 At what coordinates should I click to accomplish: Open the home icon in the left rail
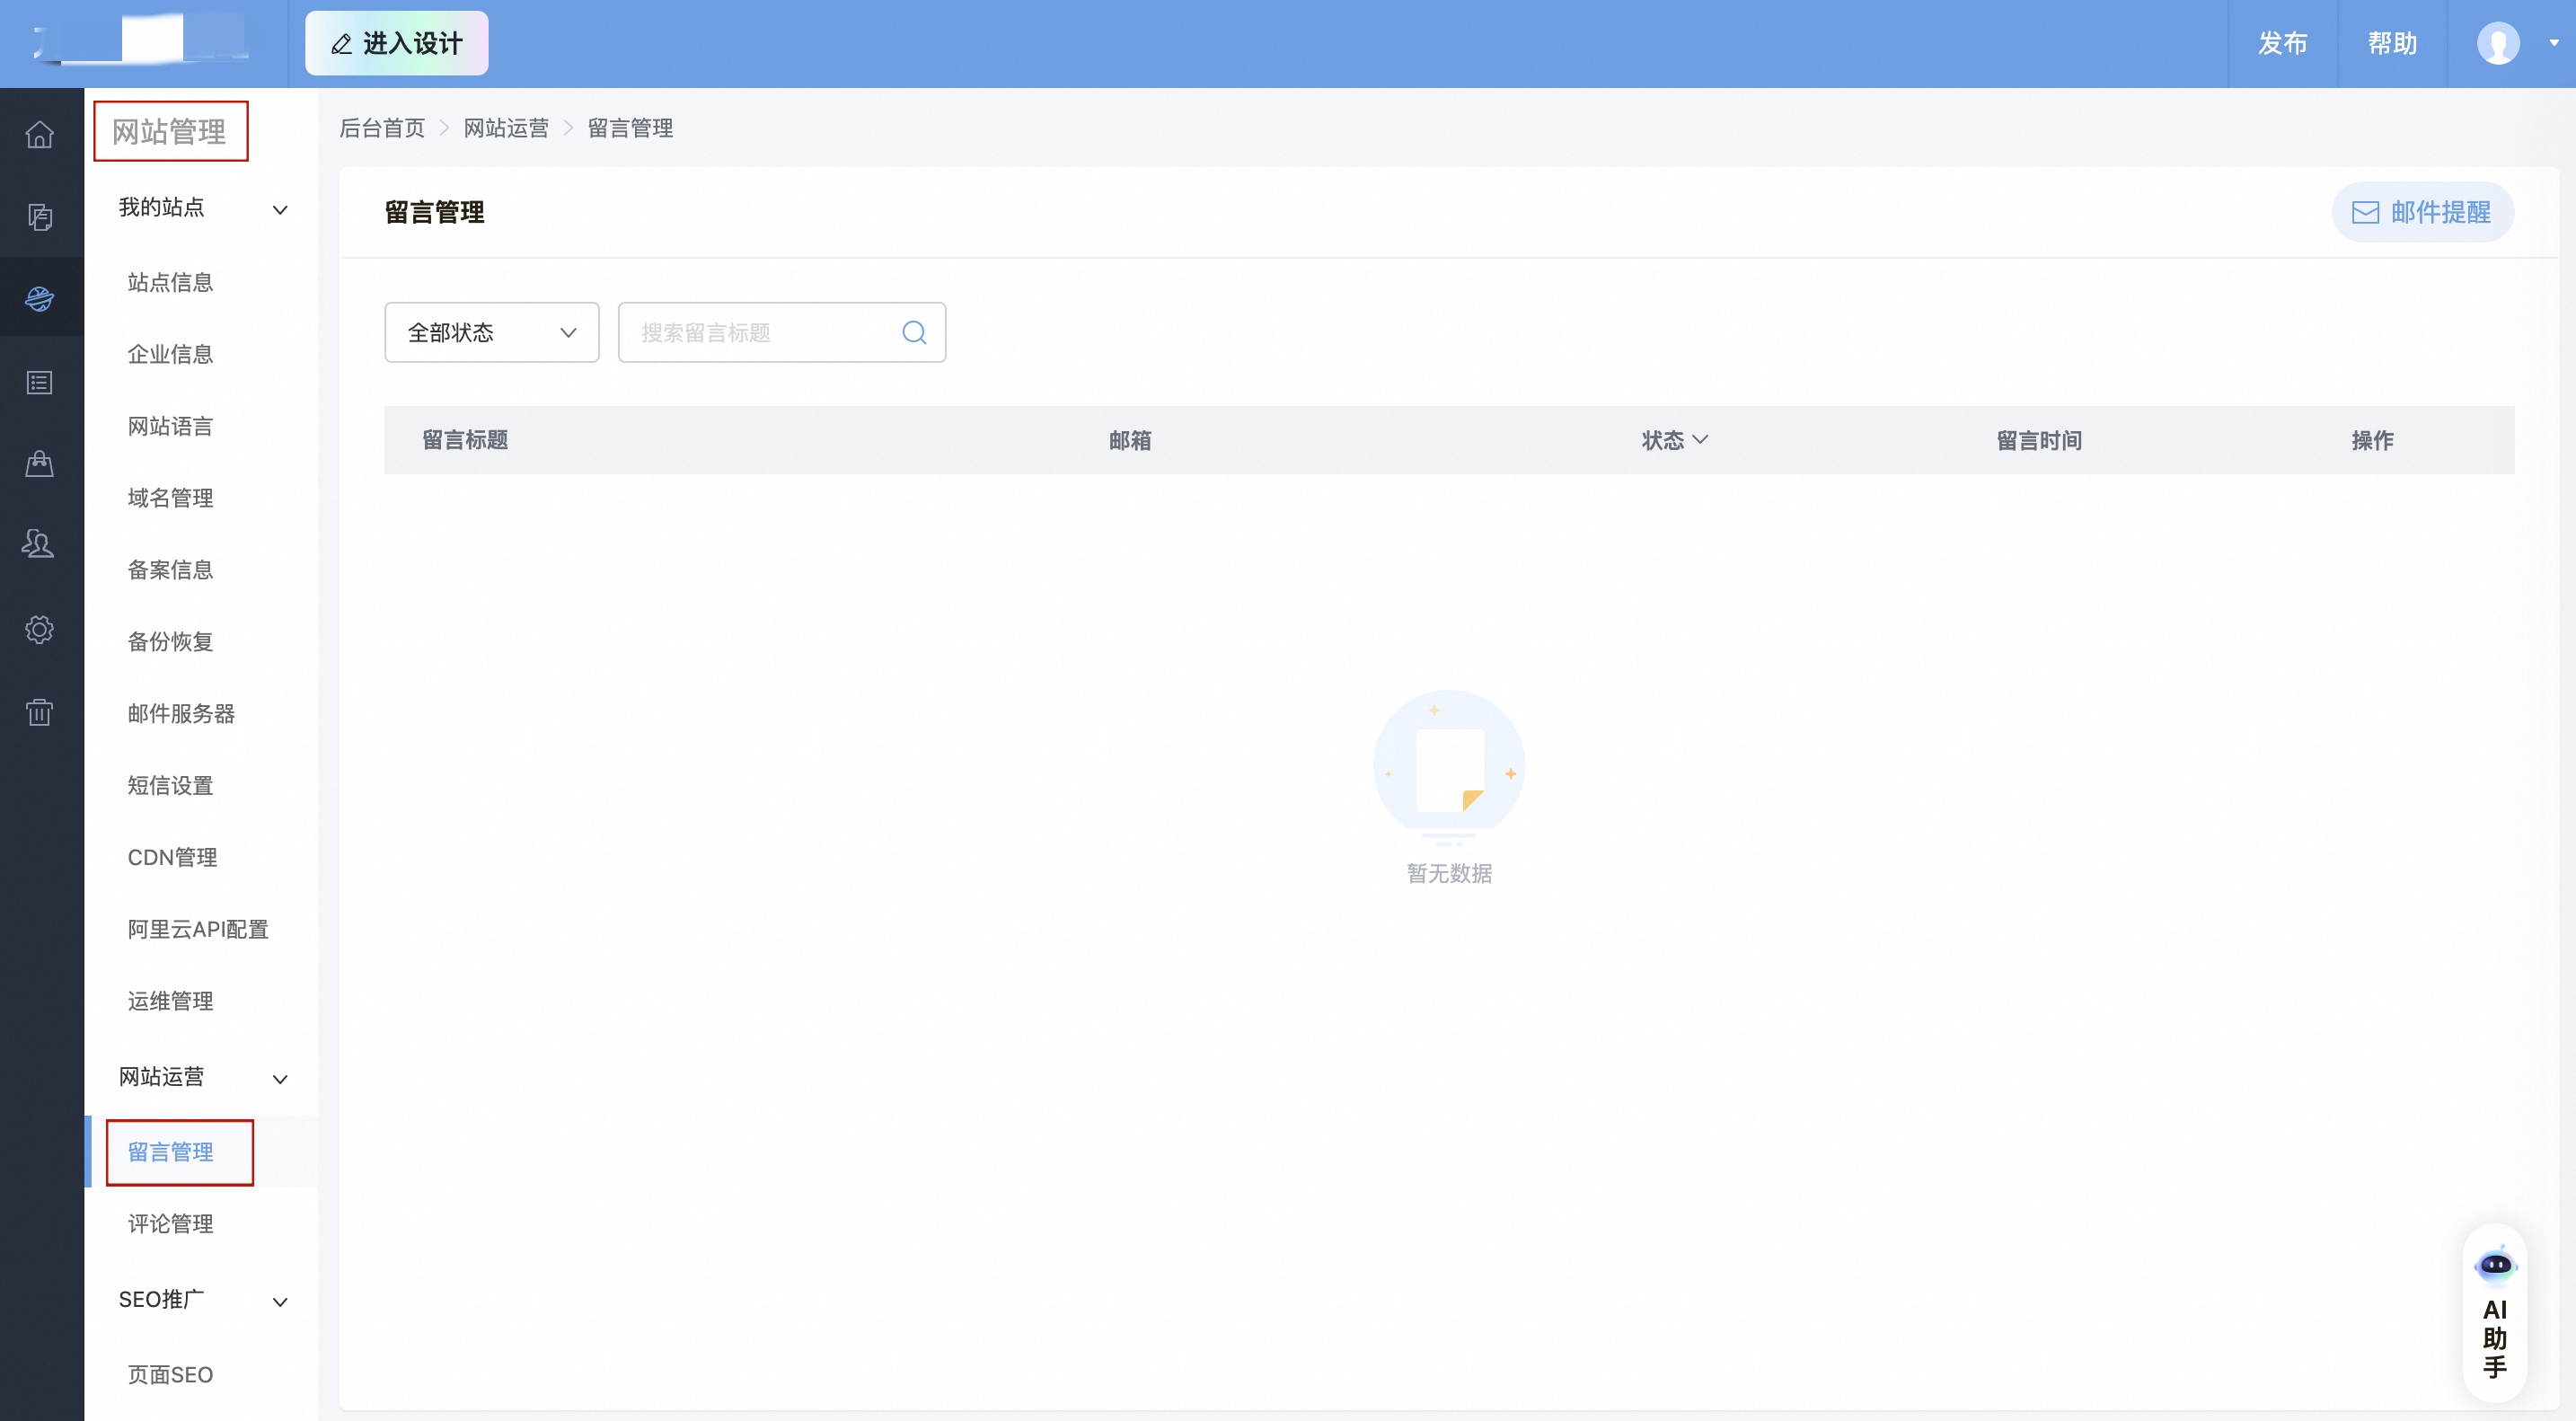tap(40, 133)
